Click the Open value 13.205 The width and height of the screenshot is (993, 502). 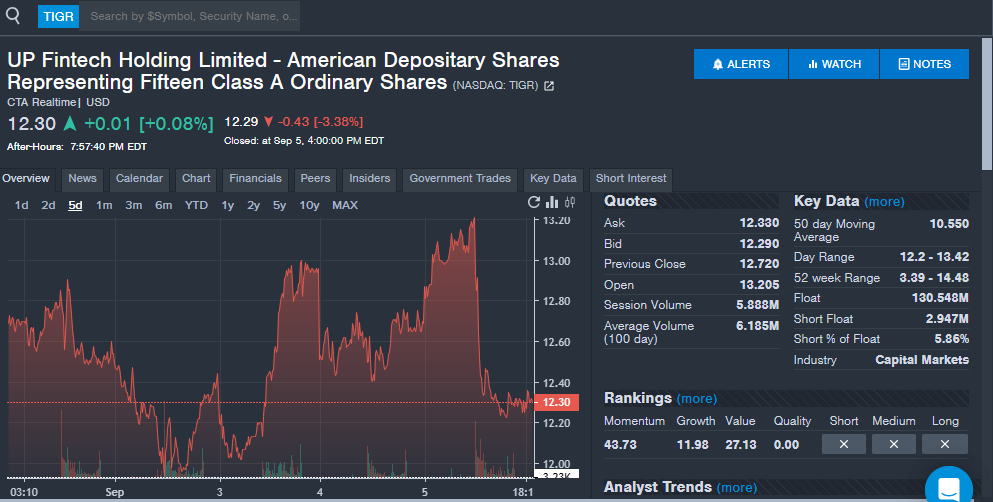pyautogui.click(x=759, y=285)
